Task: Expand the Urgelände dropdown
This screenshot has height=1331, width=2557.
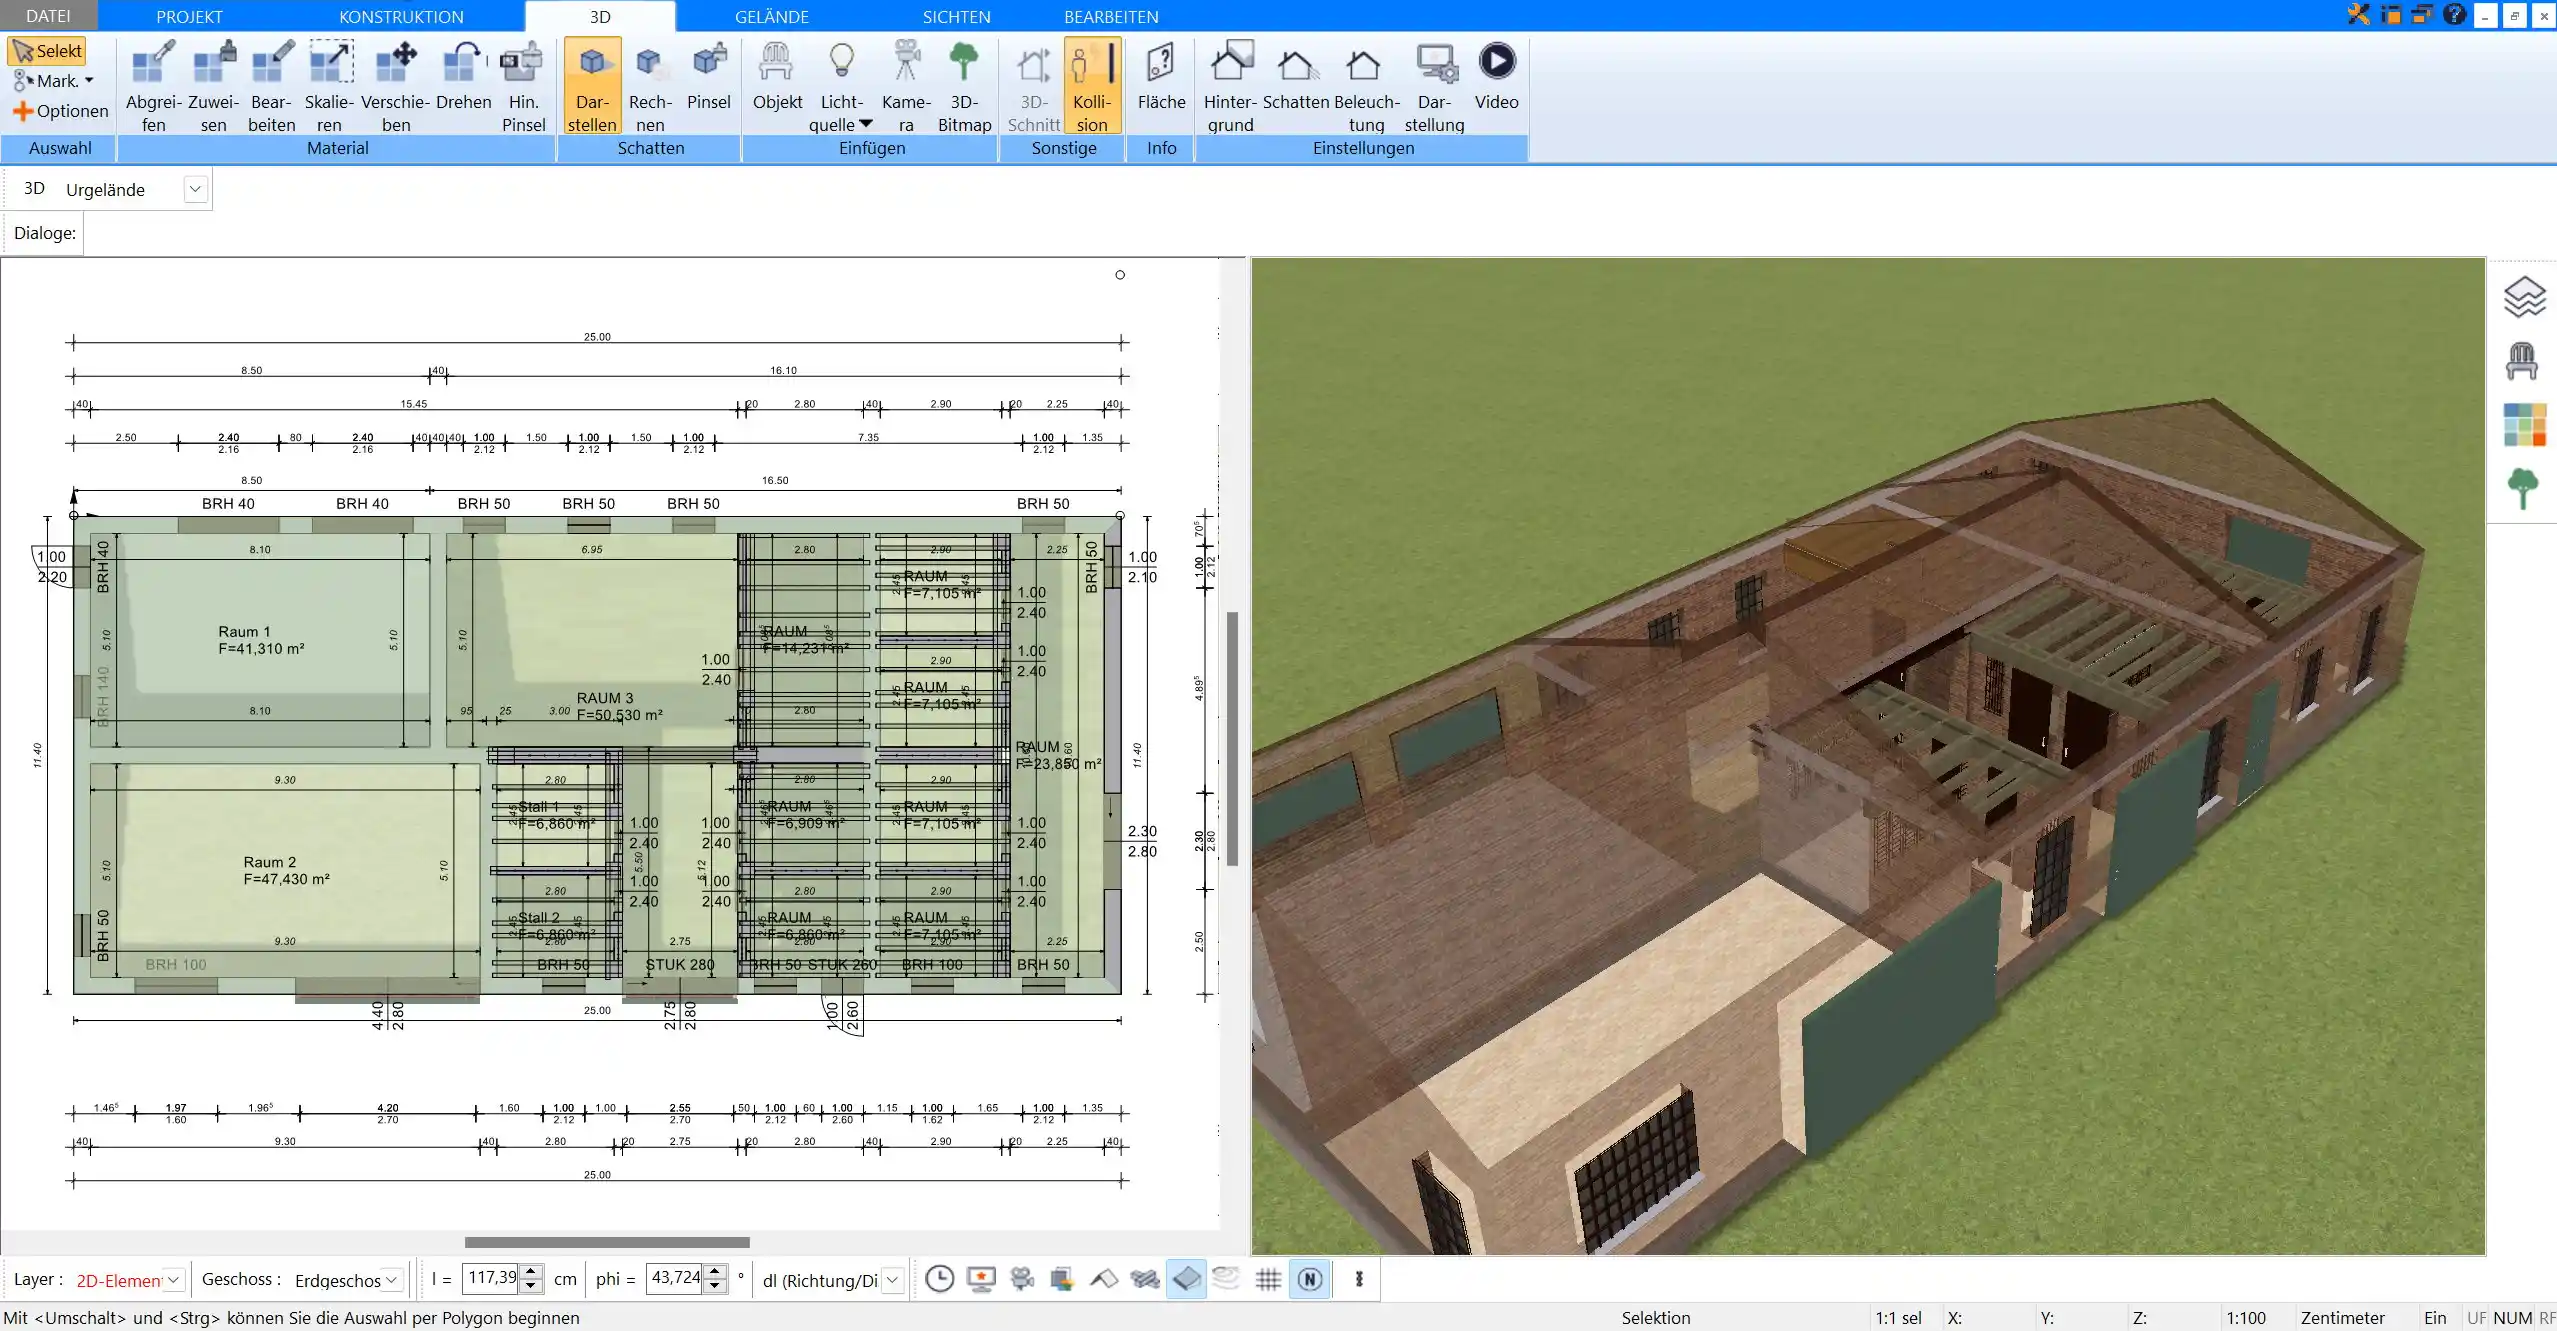Action: [194, 189]
